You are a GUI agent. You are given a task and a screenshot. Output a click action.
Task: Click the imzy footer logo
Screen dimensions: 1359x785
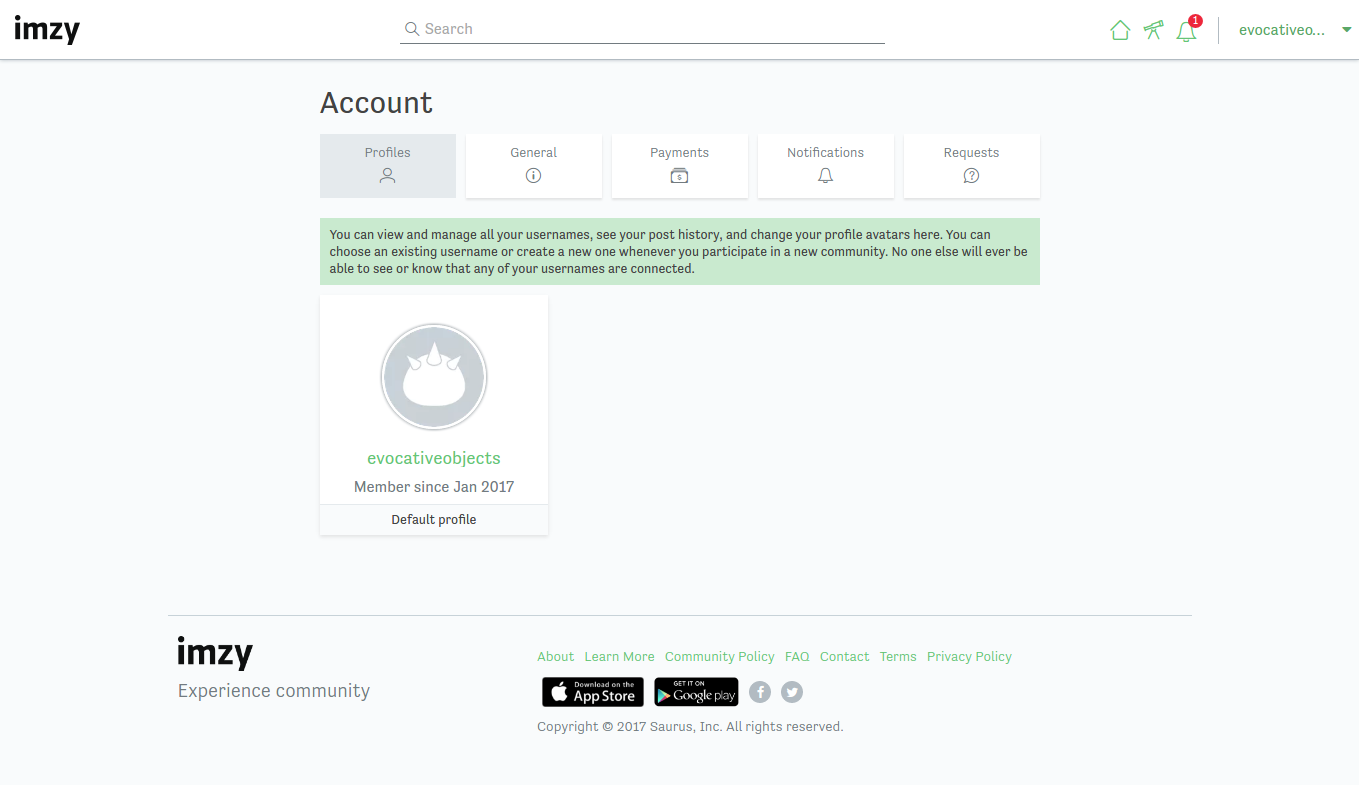click(x=215, y=653)
